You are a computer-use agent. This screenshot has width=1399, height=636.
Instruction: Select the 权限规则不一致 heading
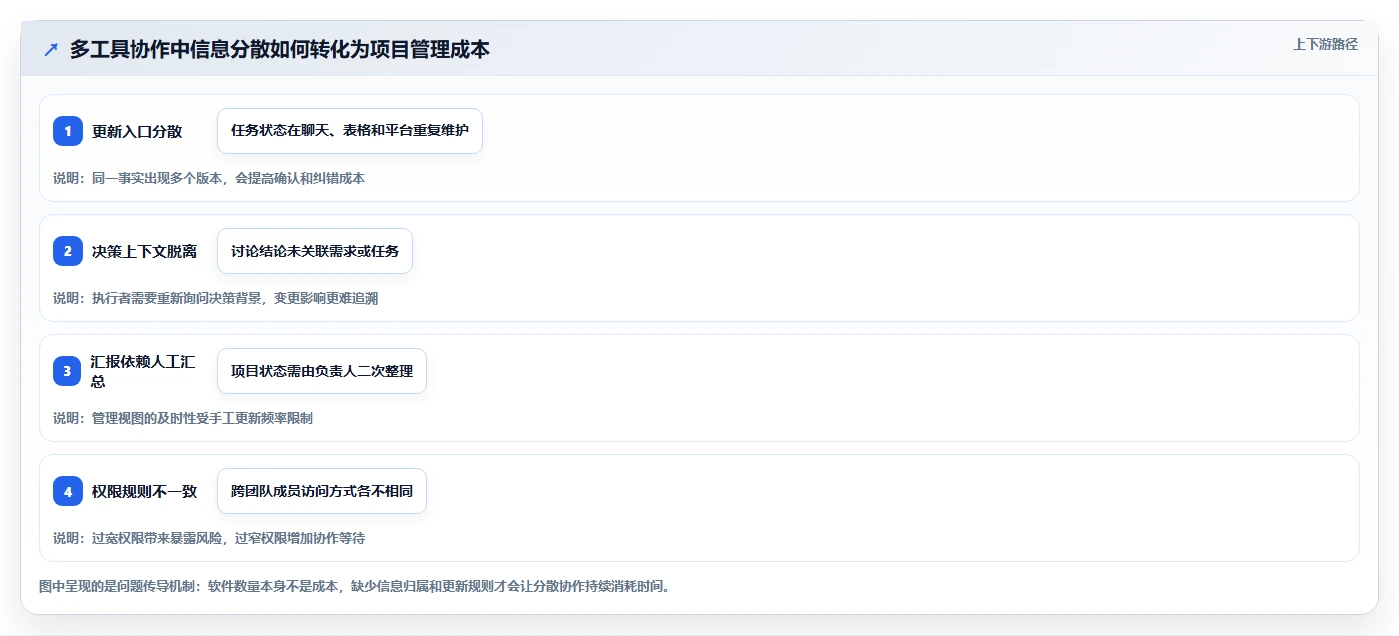pyautogui.click(x=144, y=491)
